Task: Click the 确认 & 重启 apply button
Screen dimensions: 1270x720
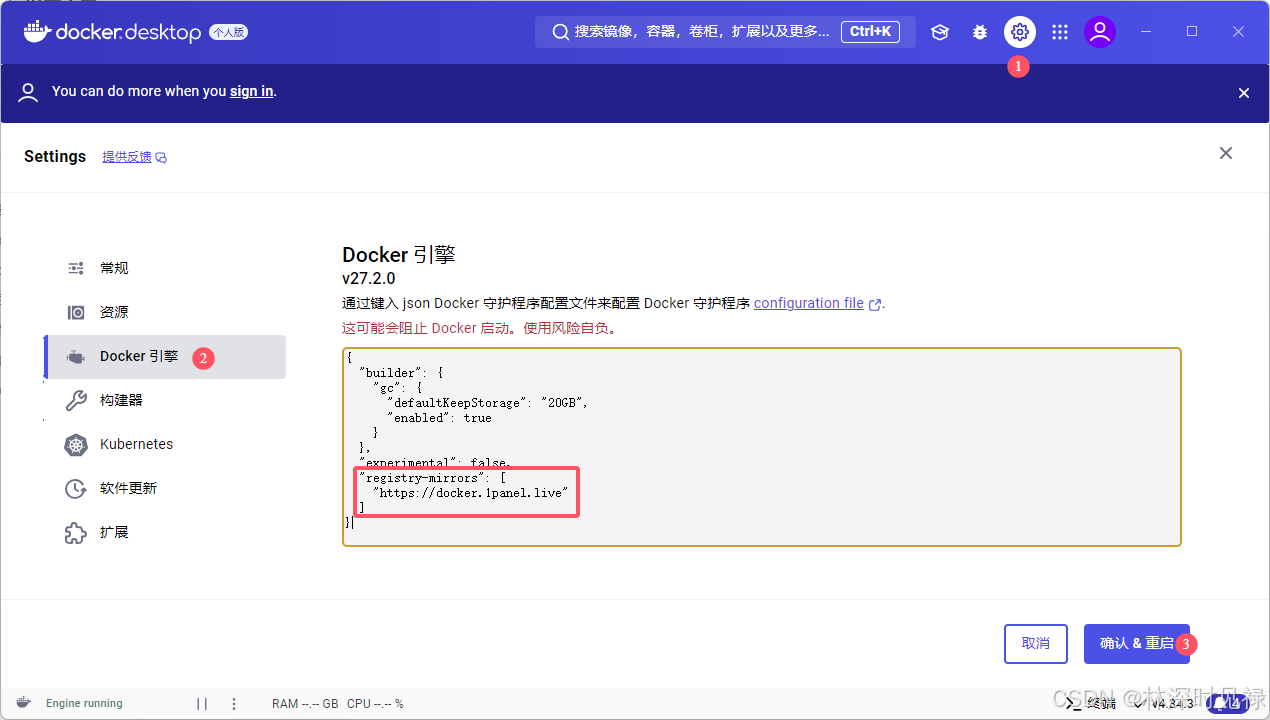Action: click(1137, 644)
